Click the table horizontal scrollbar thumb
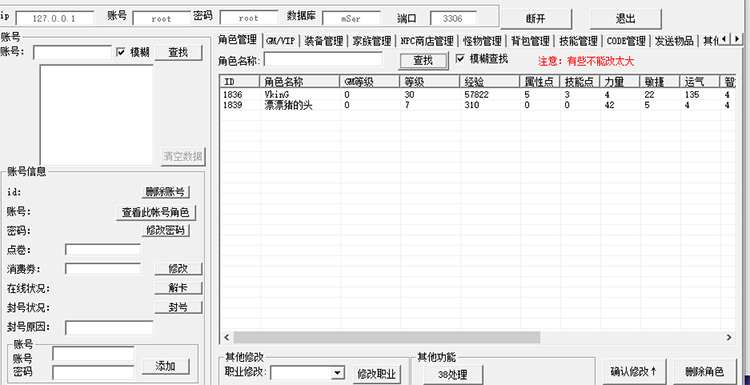 [x=386, y=337]
